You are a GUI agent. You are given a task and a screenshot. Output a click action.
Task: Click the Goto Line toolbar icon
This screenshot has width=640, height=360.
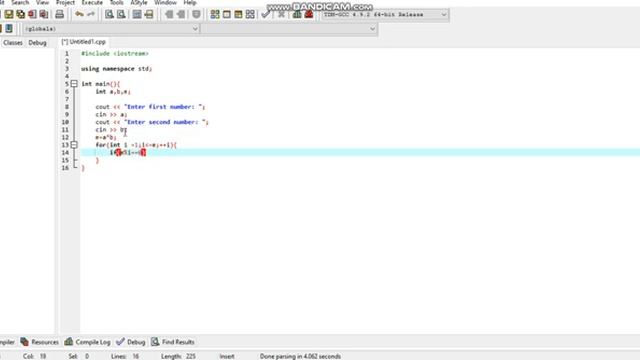point(149,15)
